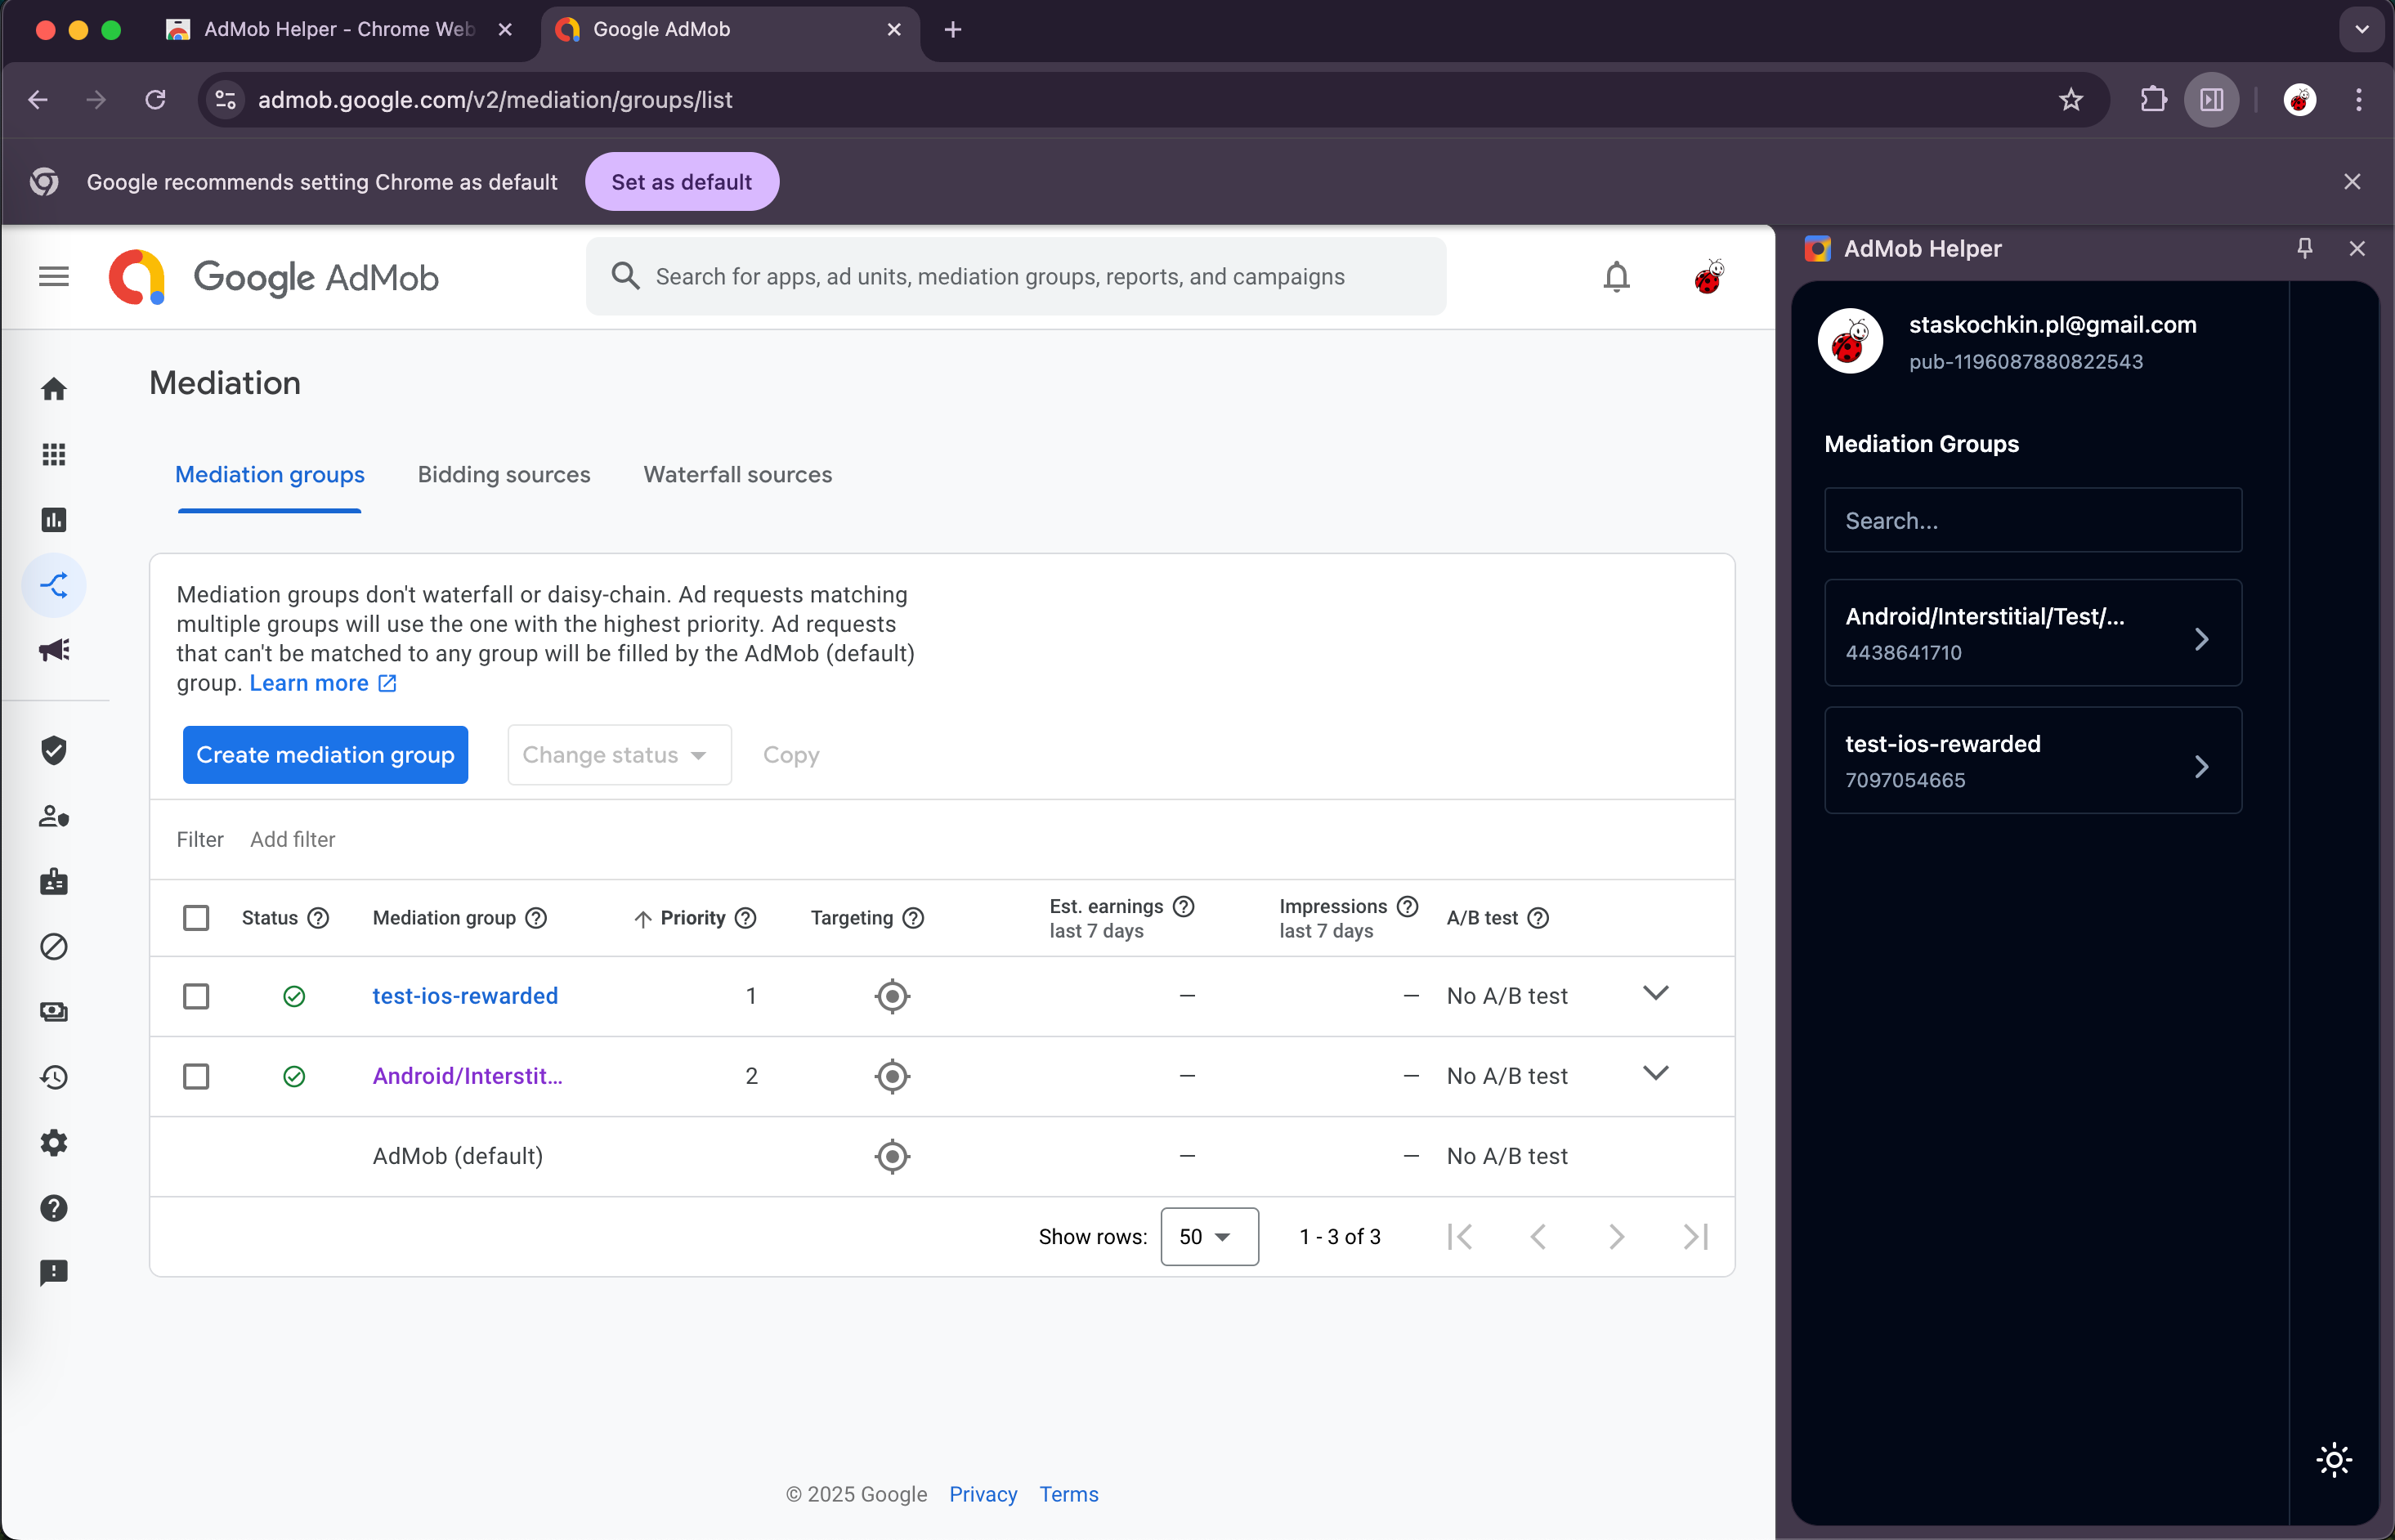2395x1540 pixels.
Task: Pin the AdMob Helper side panel
Action: coord(2304,248)
